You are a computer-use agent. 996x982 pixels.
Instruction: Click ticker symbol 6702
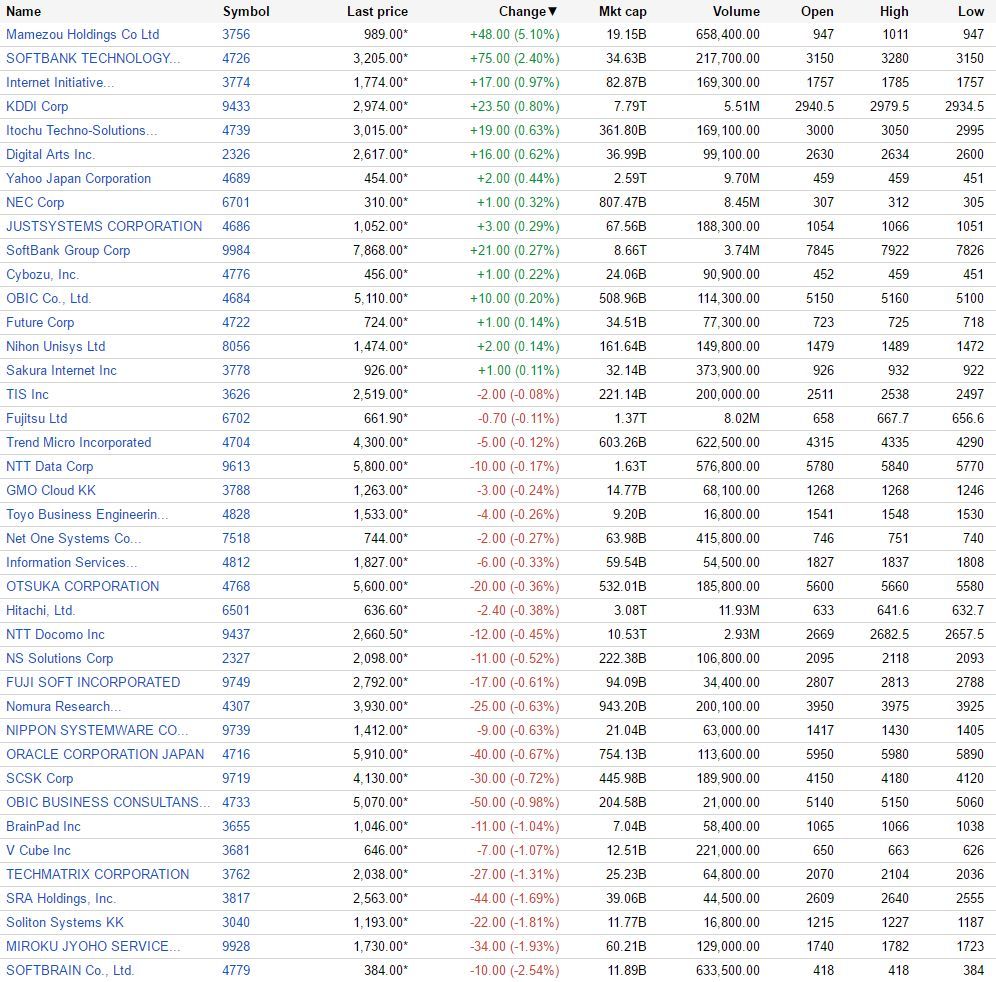tap(236, 419)
